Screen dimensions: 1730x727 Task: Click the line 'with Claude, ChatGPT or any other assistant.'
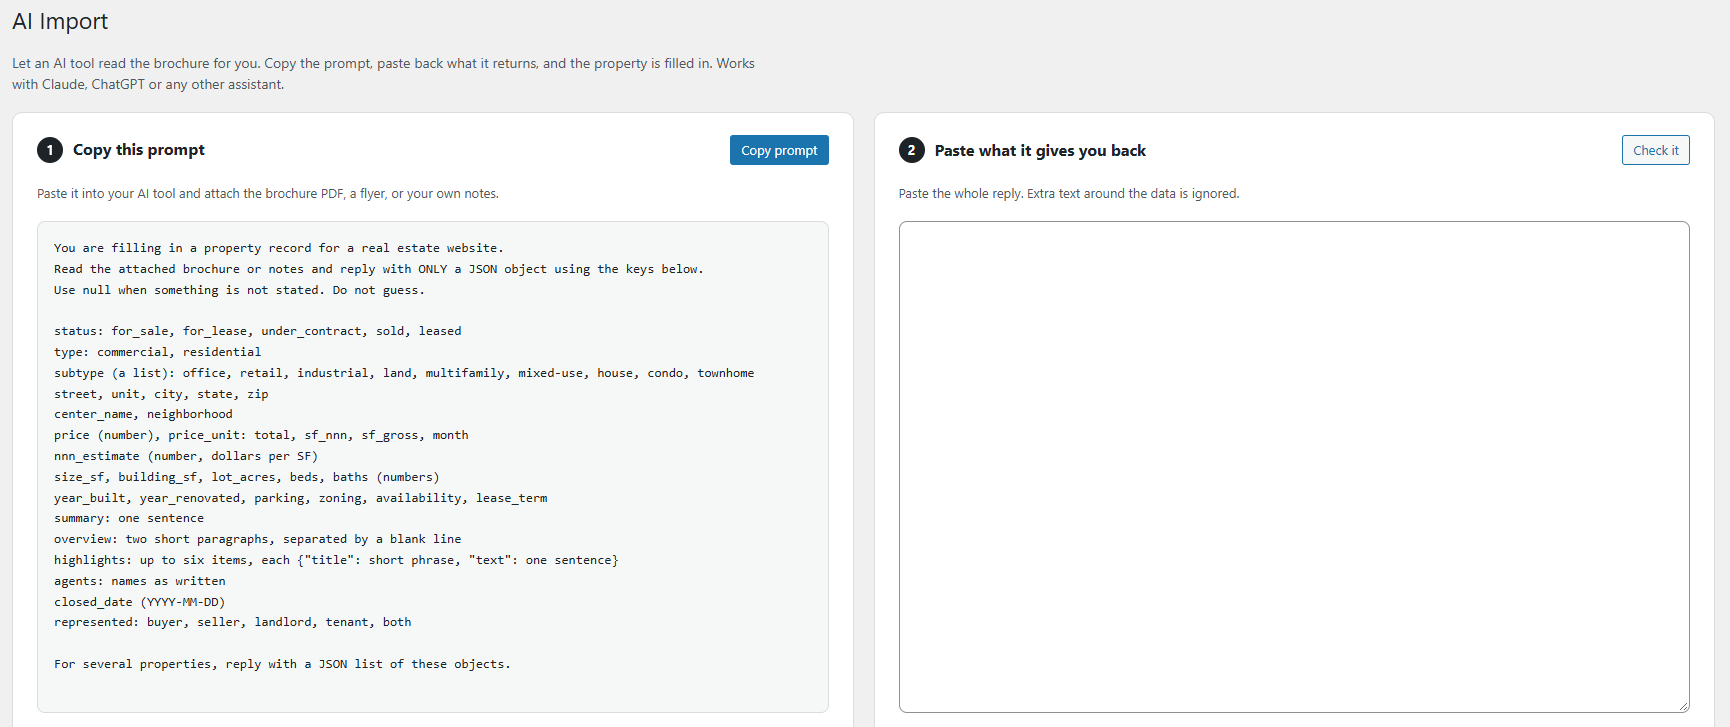pyautogui.click(x=148, y=84)
